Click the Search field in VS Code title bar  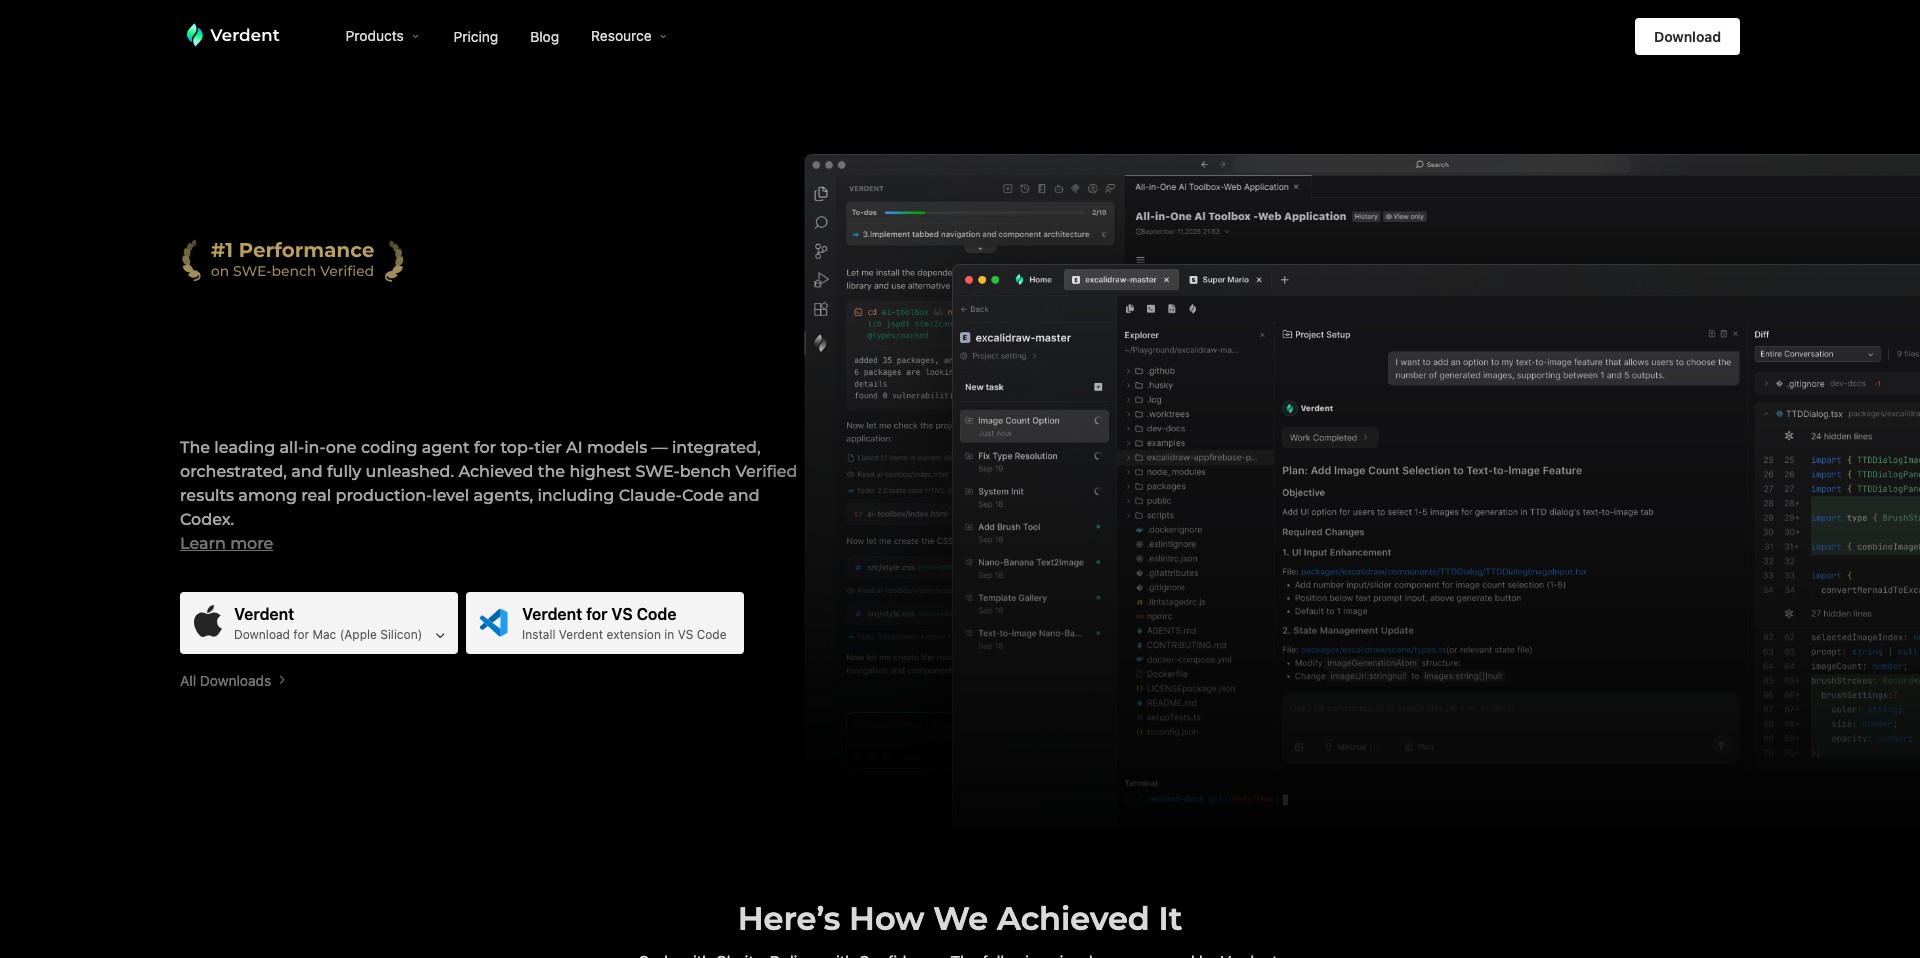tap(1432, 164)
